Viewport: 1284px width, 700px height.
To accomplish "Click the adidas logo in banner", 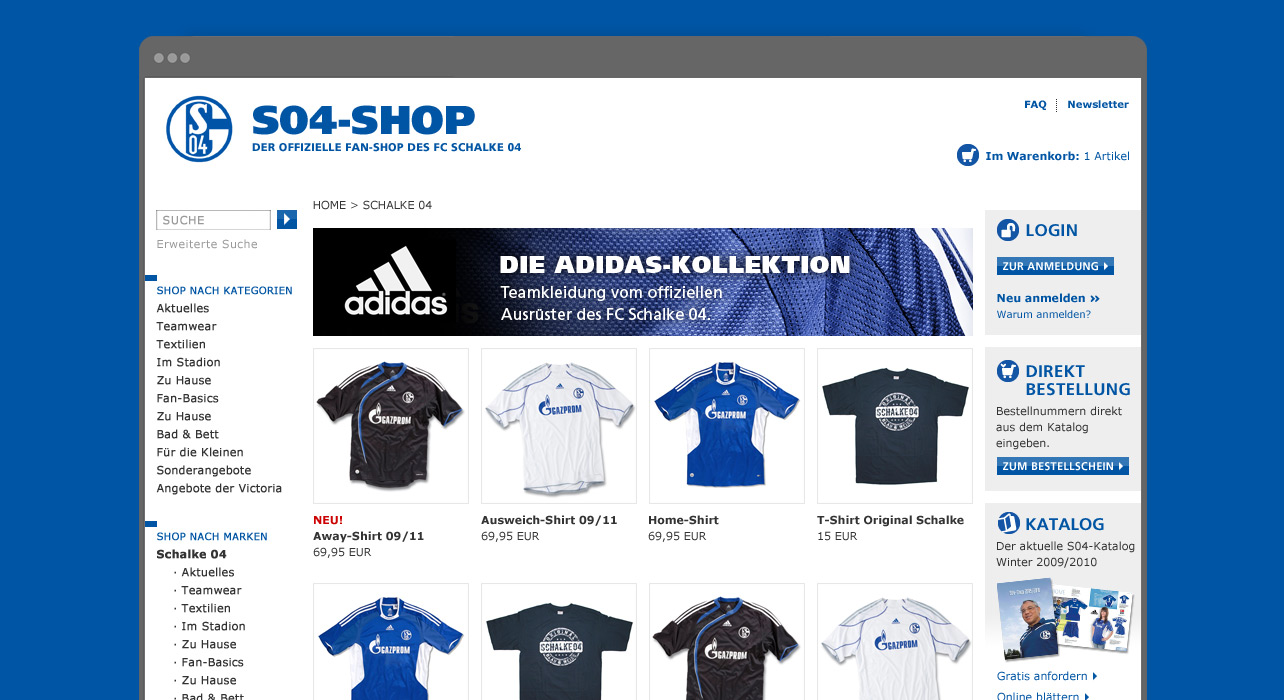I will click(396, 282).
